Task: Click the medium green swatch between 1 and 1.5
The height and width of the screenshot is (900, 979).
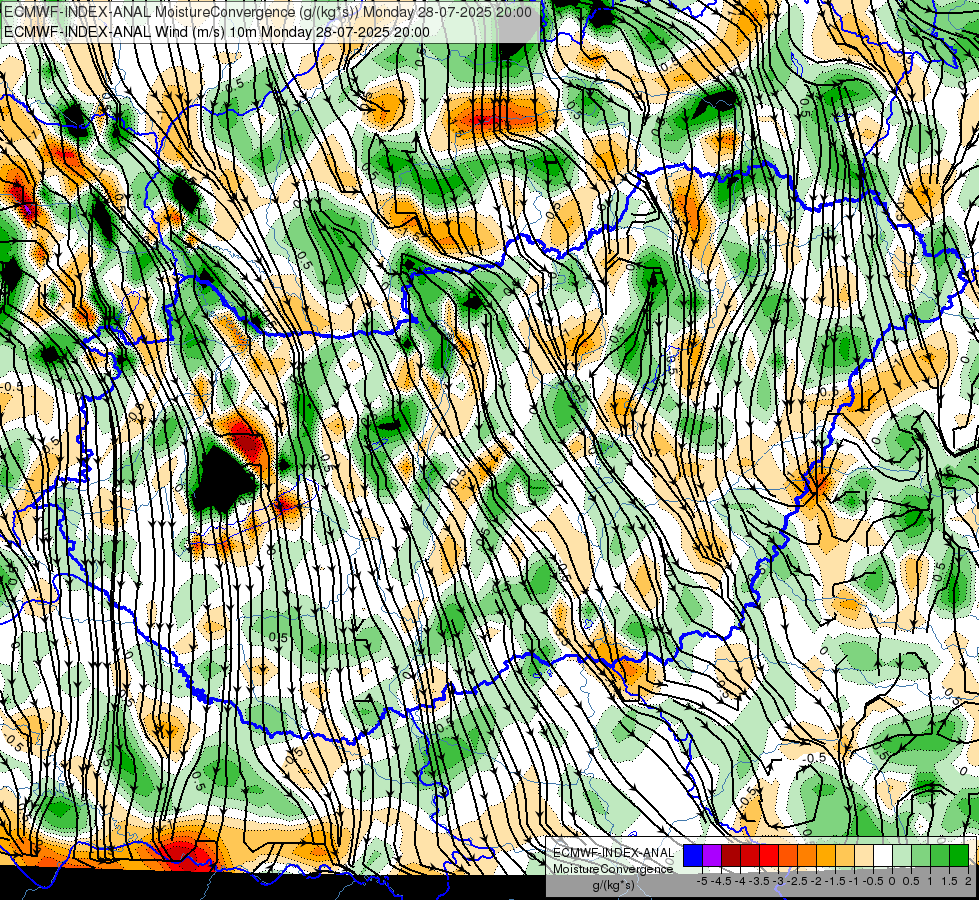Action: click(940, 855)
